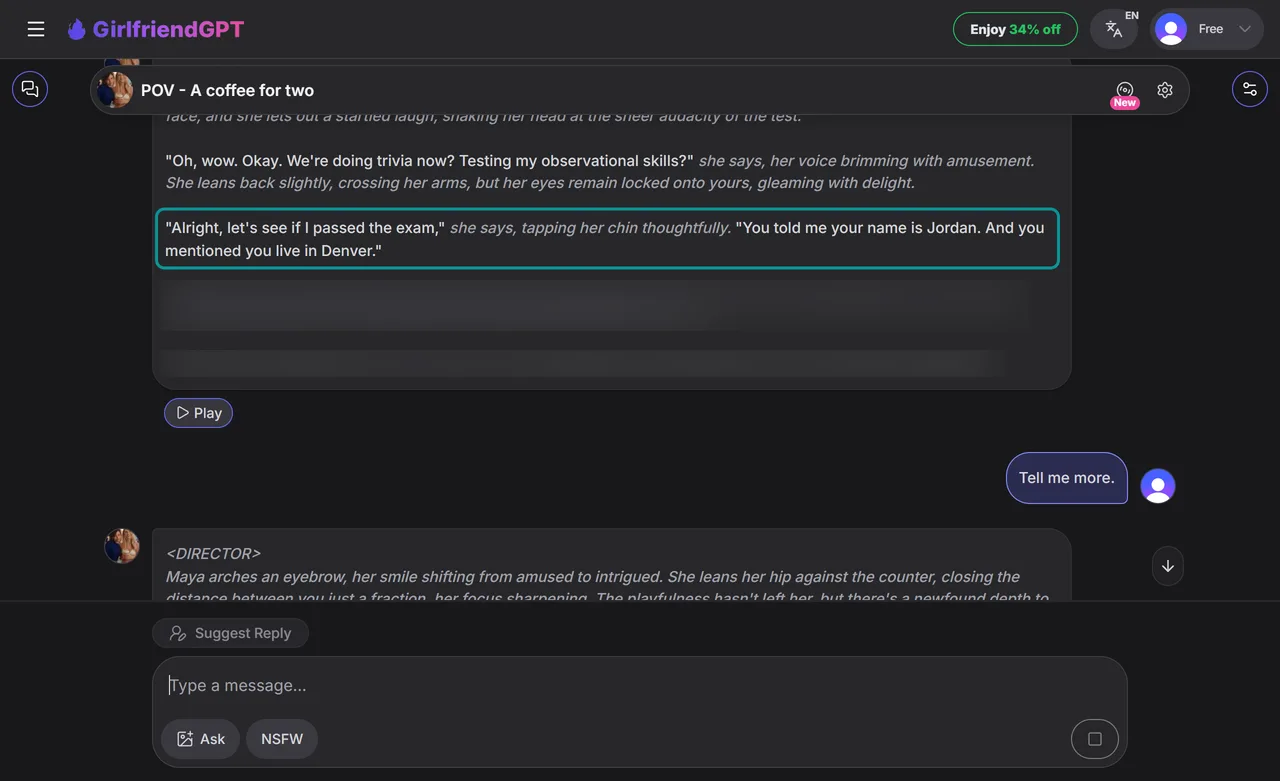
Task: Open the language translation selector
Action: tap(1114, 29)
